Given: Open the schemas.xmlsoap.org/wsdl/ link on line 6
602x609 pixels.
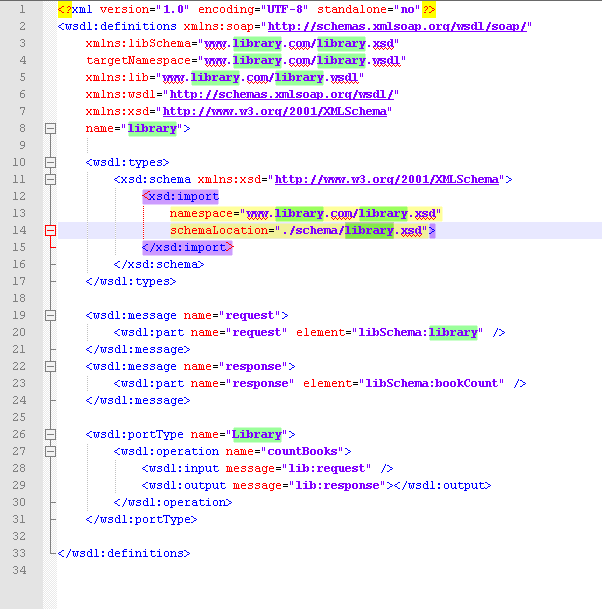Looking at the screenshot, I should point(280,94).
